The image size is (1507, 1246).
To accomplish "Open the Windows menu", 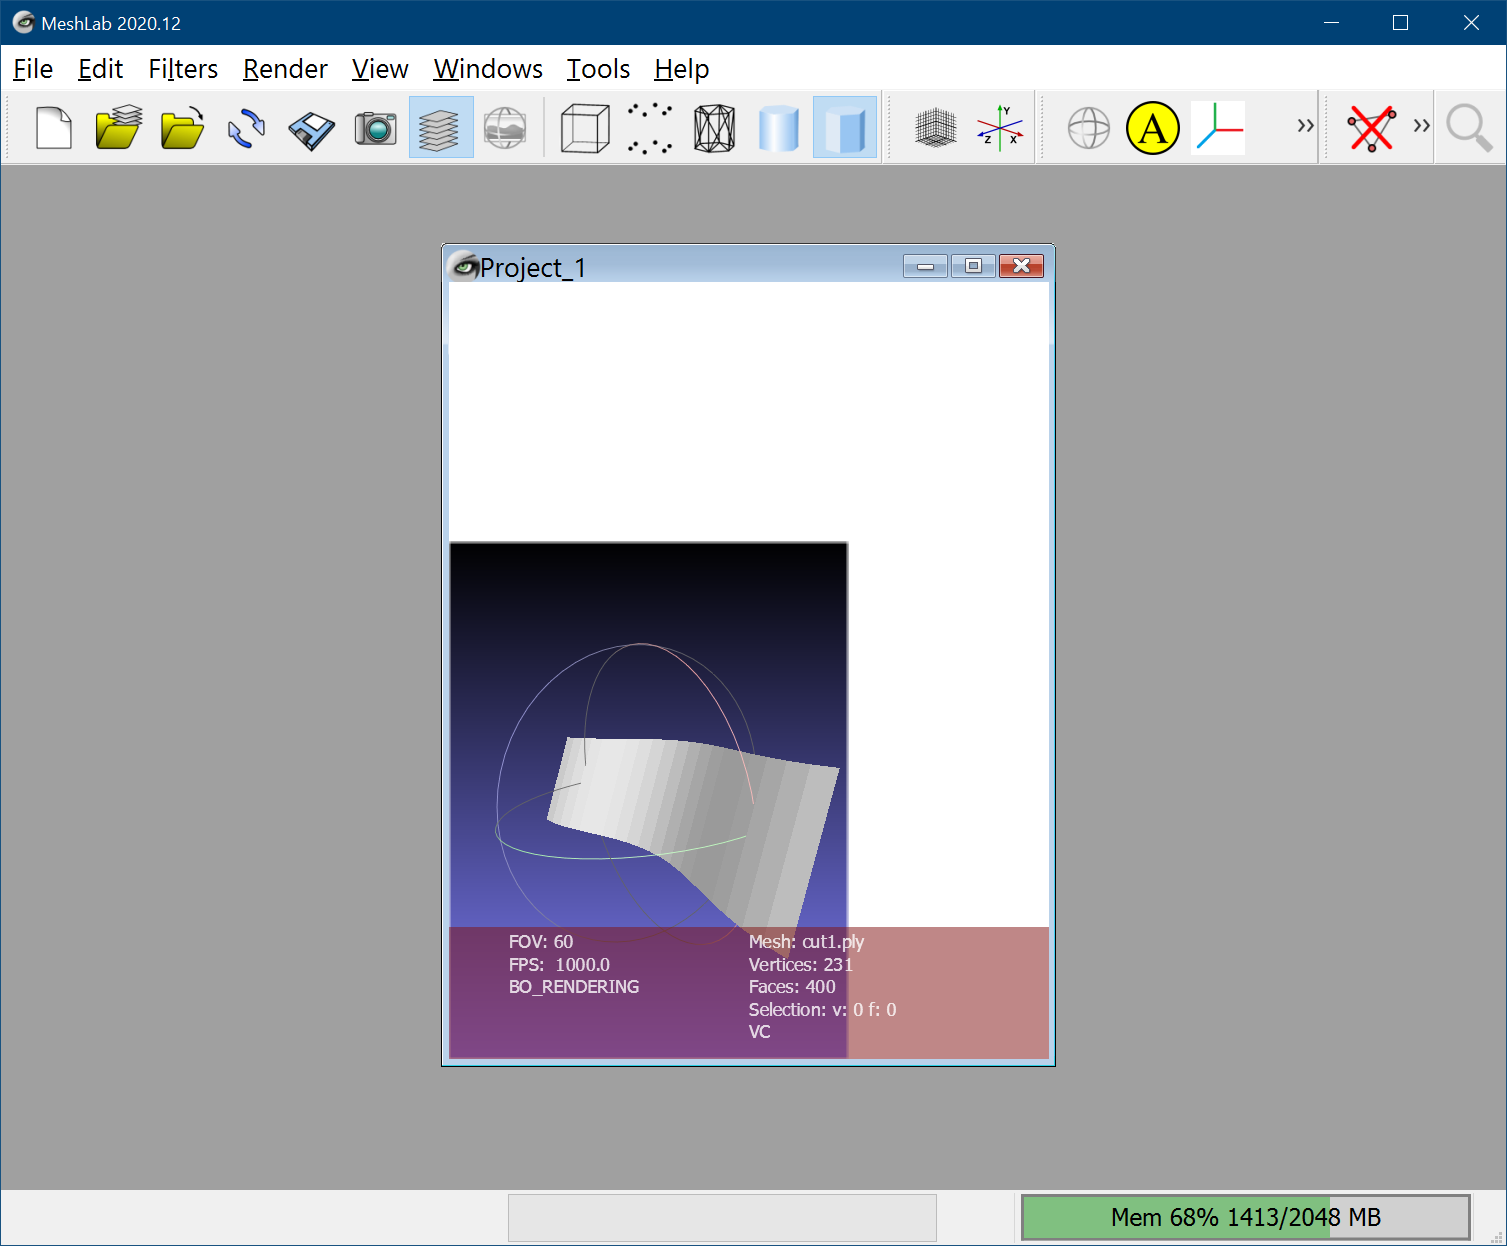I will tap(488, 69).
